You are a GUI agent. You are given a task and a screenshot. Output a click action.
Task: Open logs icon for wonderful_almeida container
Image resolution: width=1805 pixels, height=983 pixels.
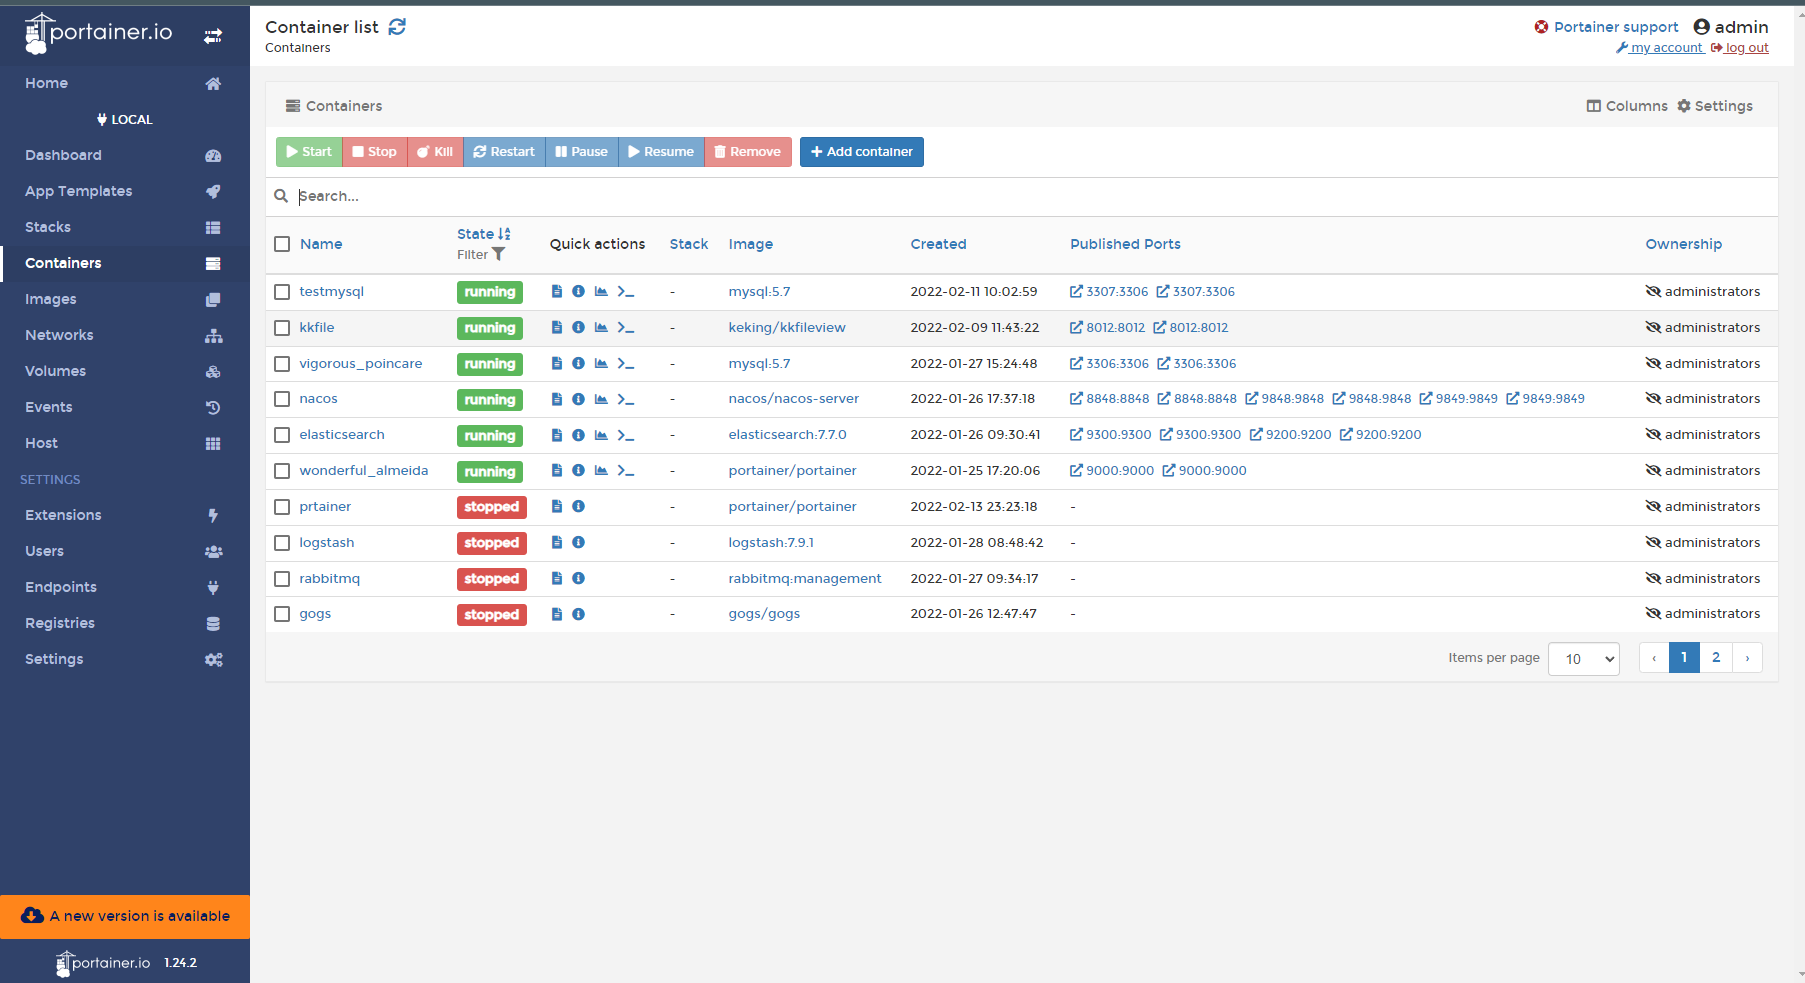point(557,471)
